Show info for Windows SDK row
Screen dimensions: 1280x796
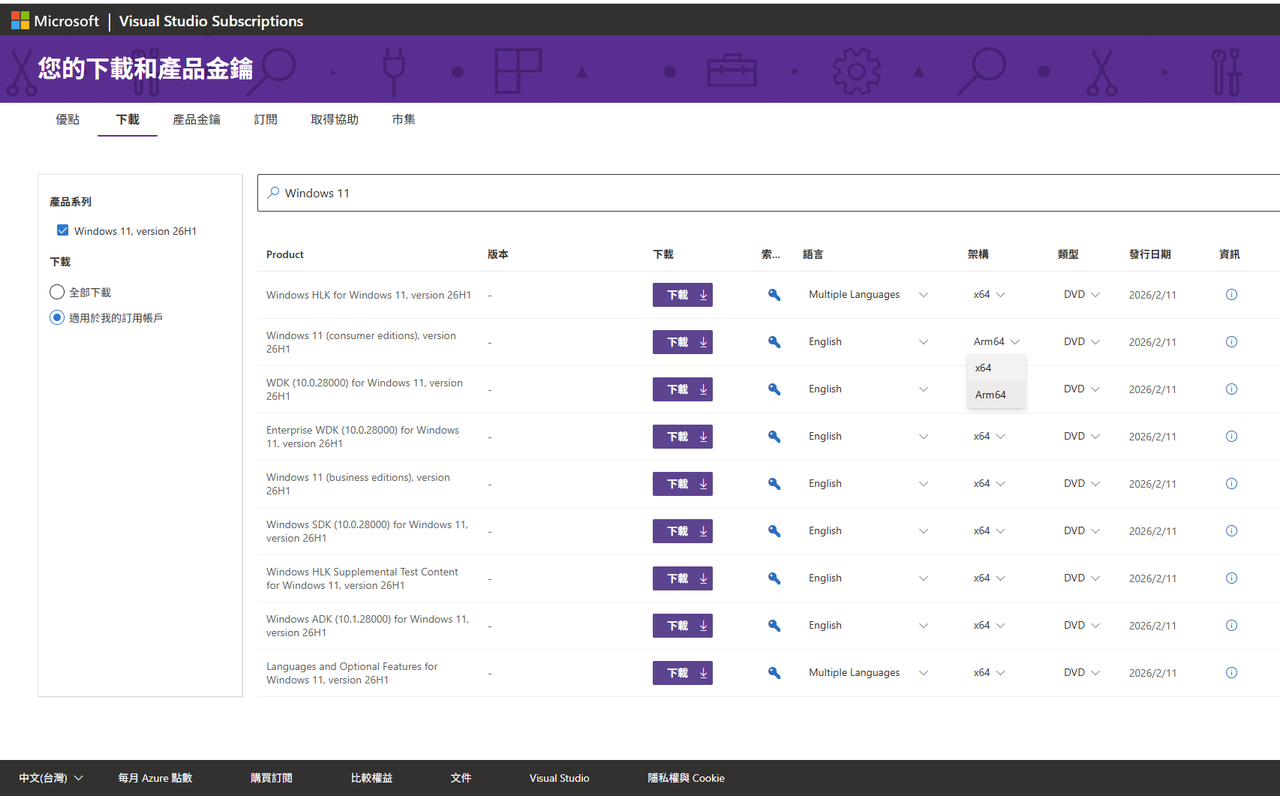(1231, 531)
